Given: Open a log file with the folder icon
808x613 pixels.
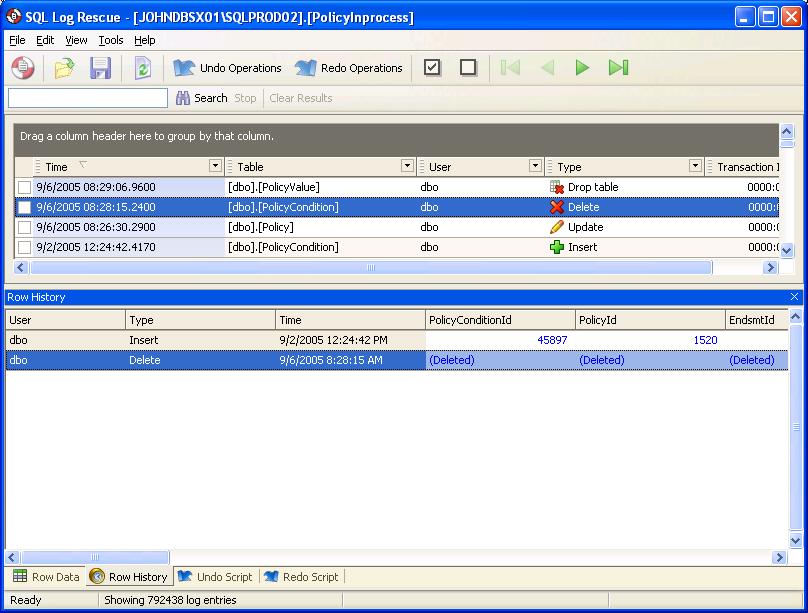Looking at the screenshot, I should (x=64, y=67).
